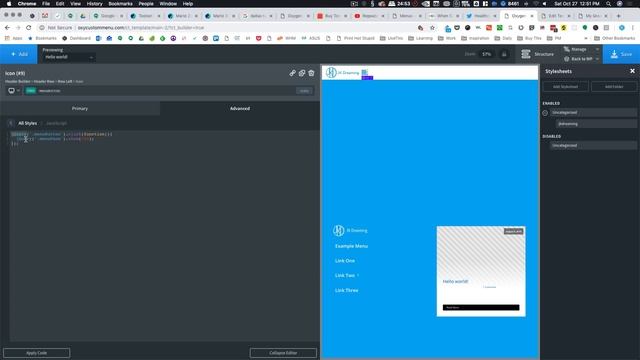Open the Manage menu
Viewport: 640px width, 360px height.
click(581, 49)
